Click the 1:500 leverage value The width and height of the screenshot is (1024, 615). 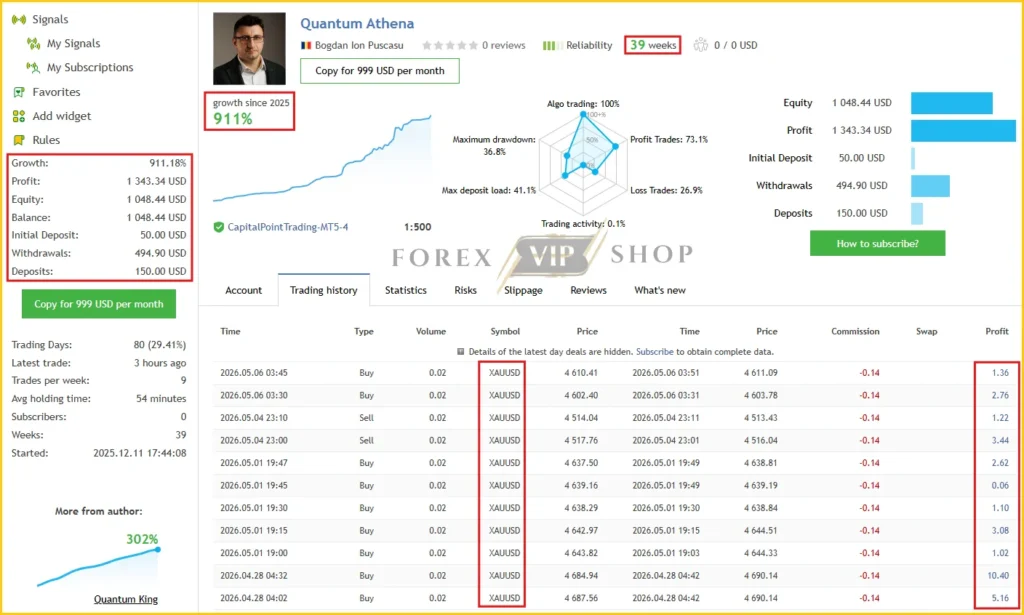tap(417, 227)
